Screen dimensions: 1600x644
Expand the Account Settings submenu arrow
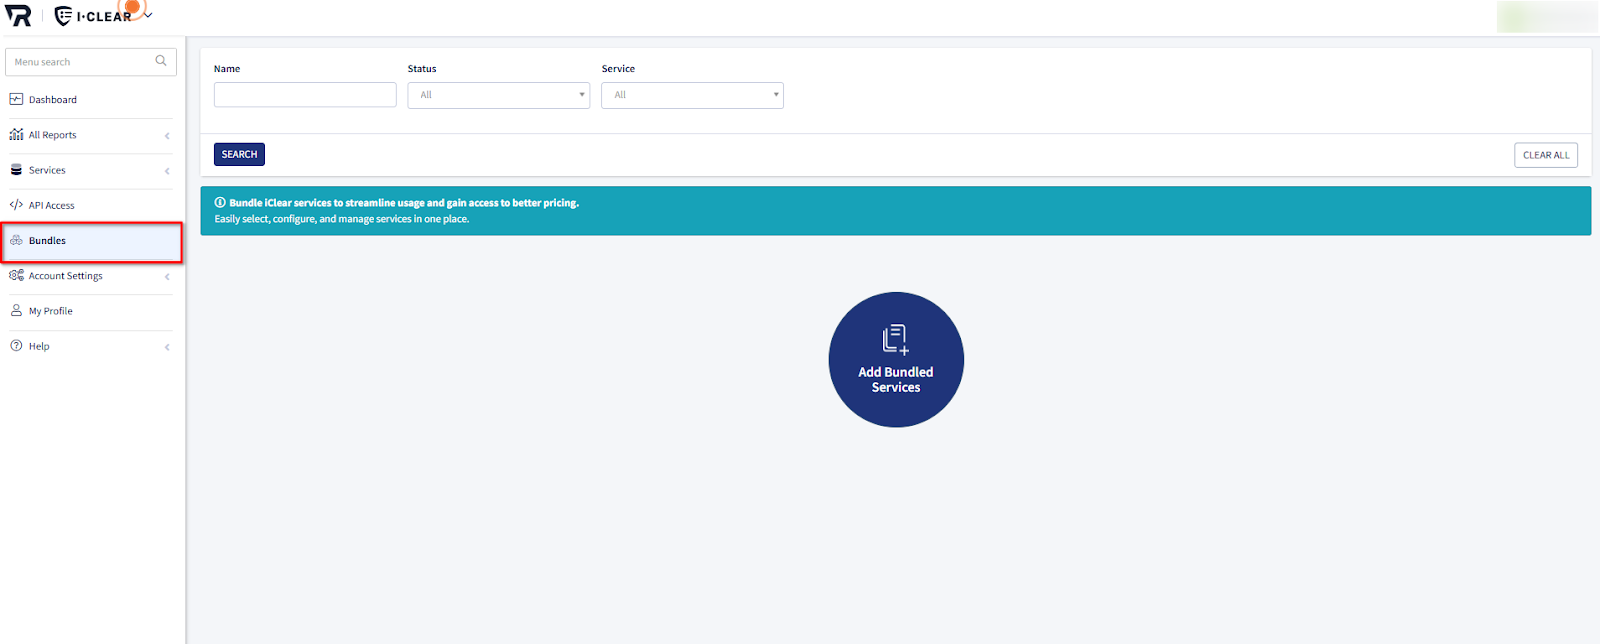pos(167,277)
